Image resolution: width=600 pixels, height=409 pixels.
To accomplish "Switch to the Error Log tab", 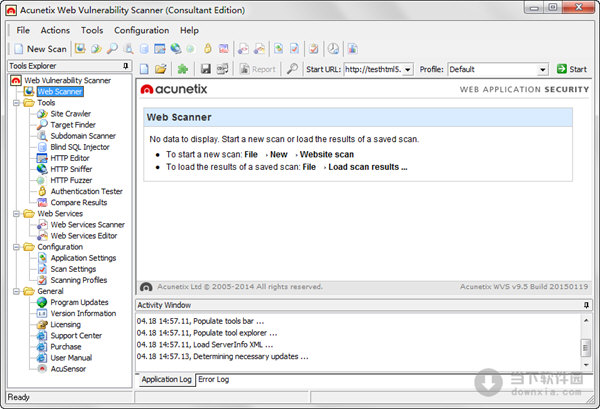I will pyautogui.click(x=214, y=380).
